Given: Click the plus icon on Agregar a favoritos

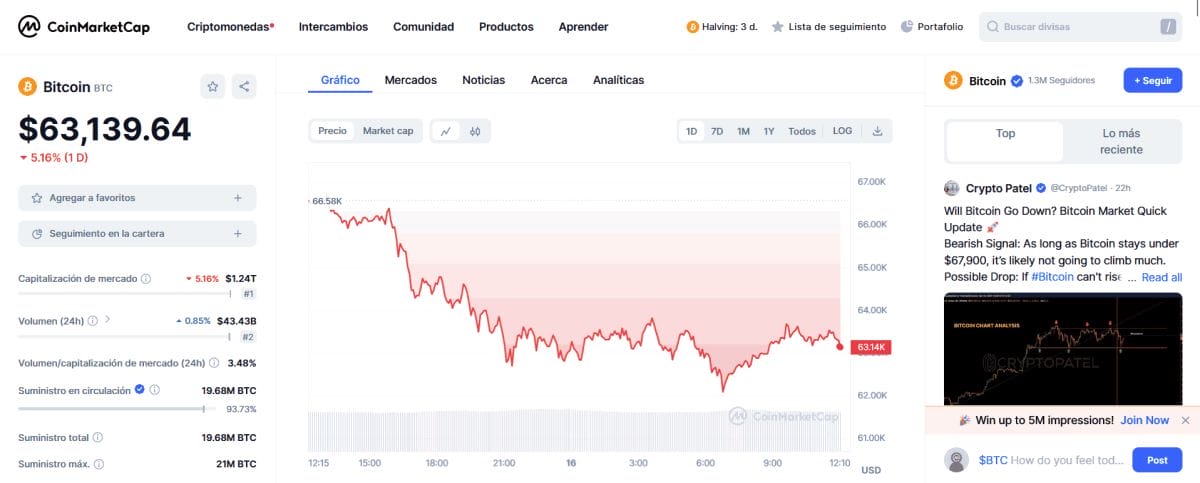Looking at the screenshot, I should pyautogui.click(x=237, y=198).
